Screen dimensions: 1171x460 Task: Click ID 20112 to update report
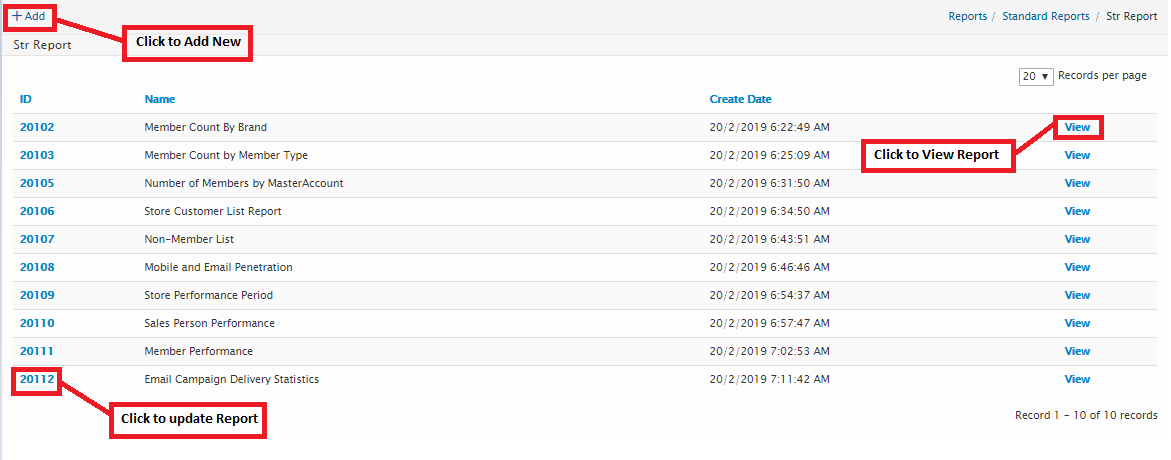[x=37, y=379]
